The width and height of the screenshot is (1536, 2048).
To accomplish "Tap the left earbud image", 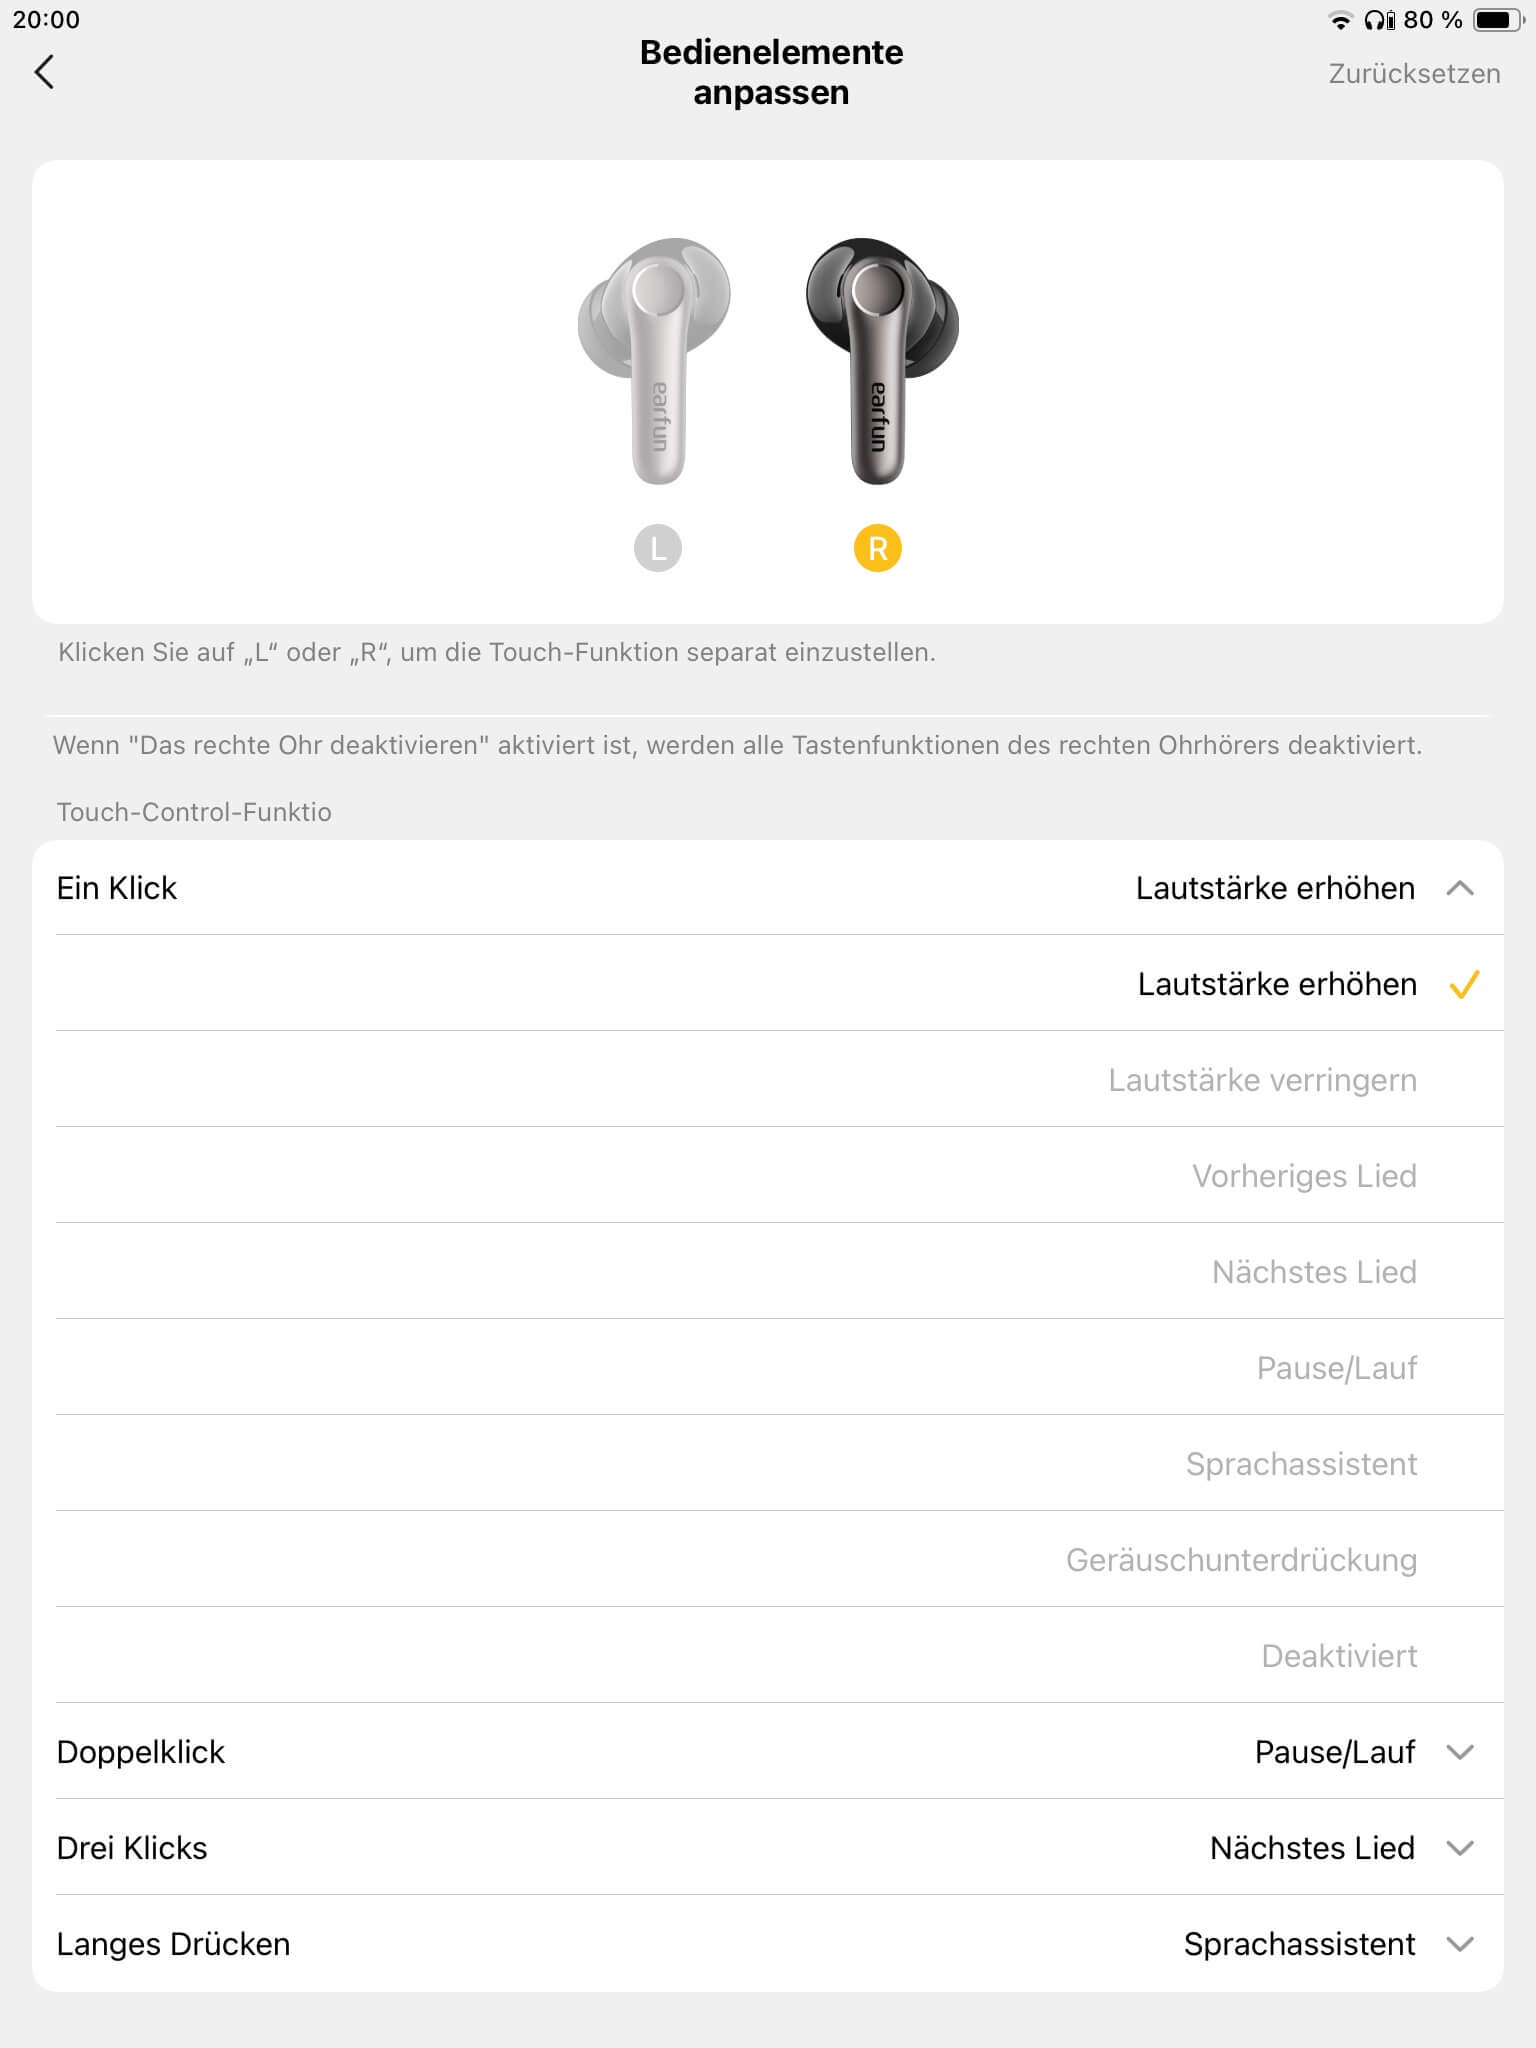I will (655, 360).
